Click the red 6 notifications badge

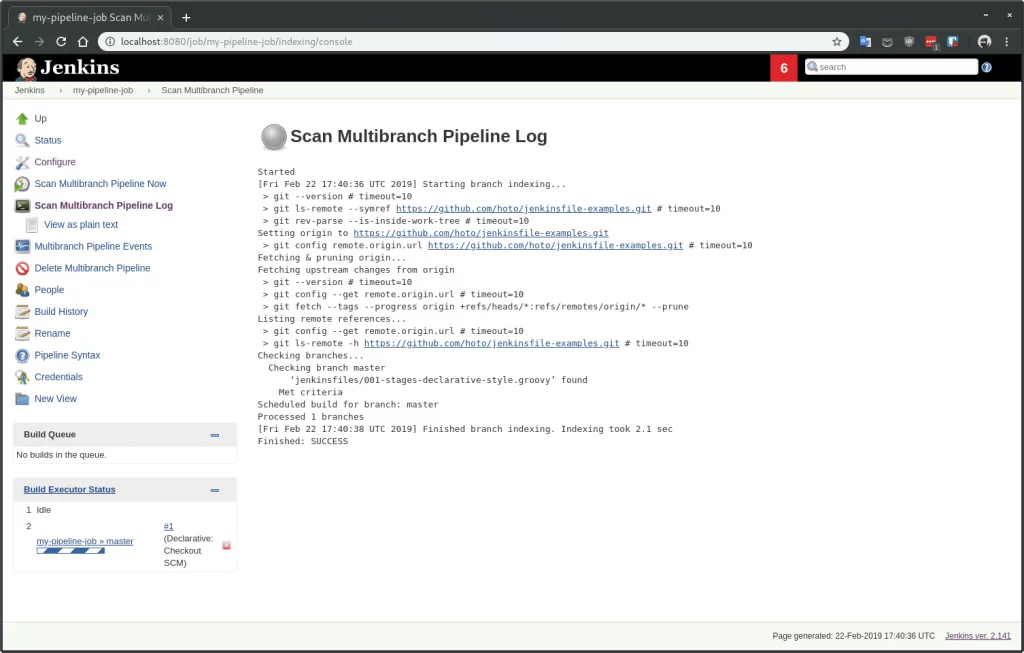pyautogui.click(x=784, y=68)
